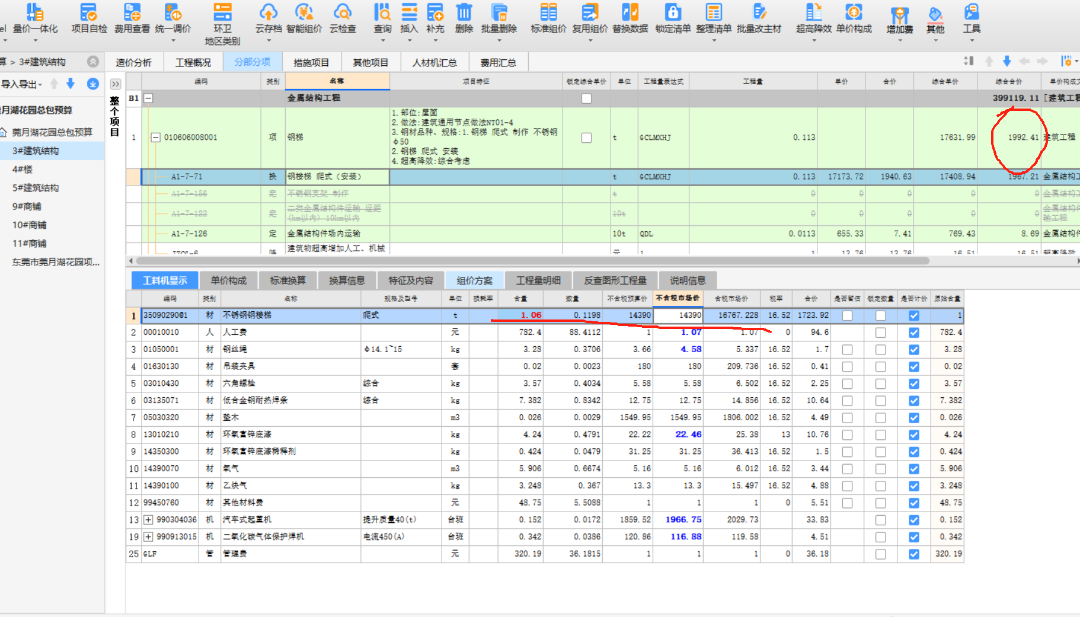Click the blue circular download icon in sidebar
This screenshot has width=1080, height=617.
click(92, 84)
